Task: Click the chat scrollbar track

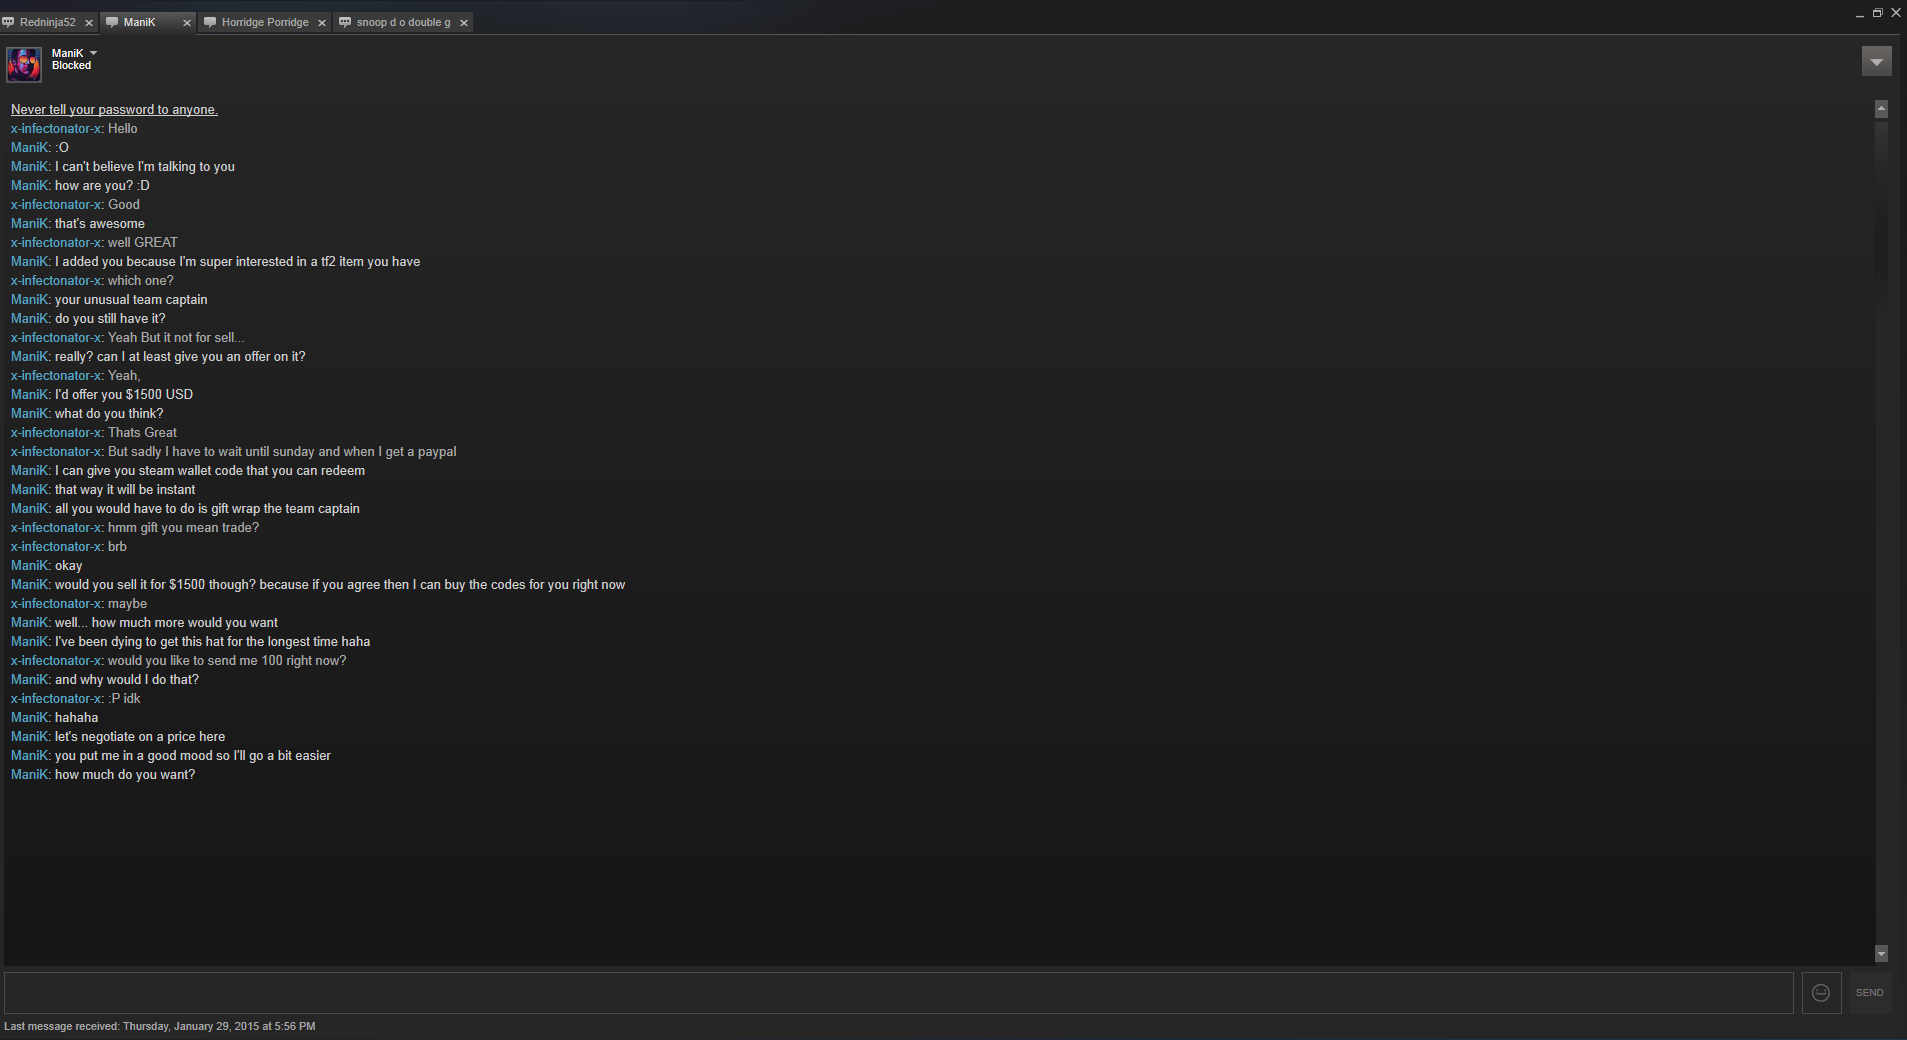Action: tap(1881, 531)
